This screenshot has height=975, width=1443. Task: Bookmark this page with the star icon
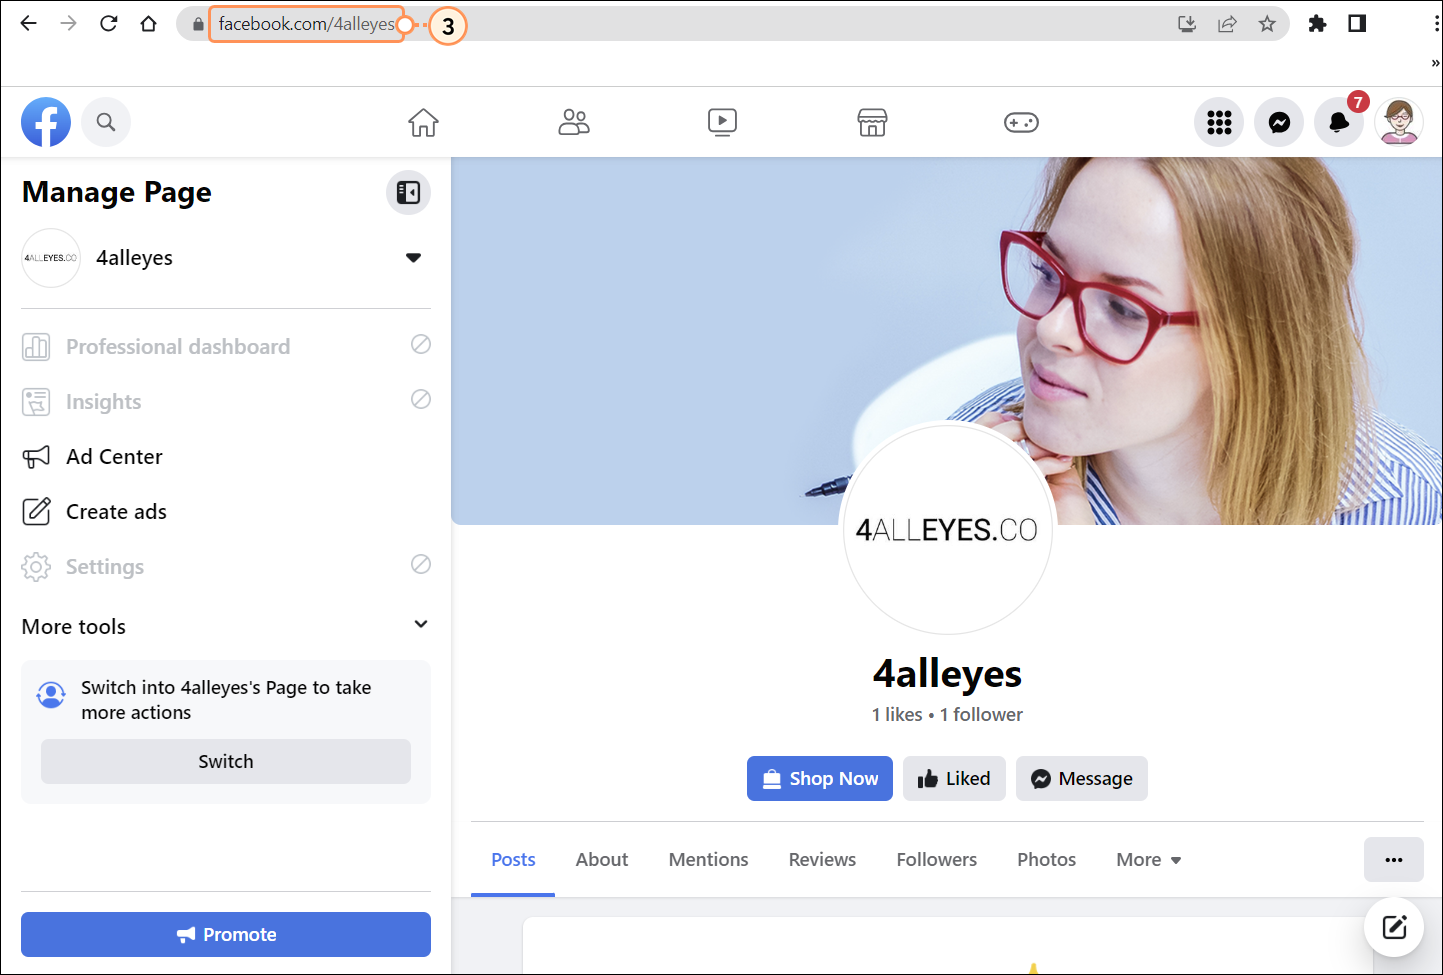click(1267, 24)
